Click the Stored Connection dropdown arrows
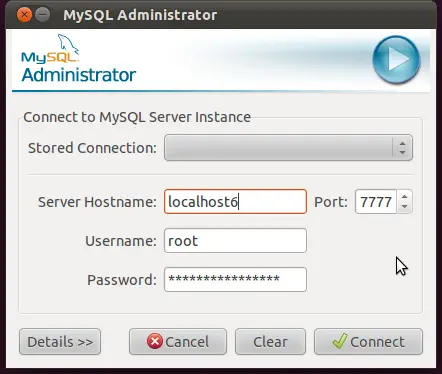This screenshot has height=374, width=442. [x=402, y=148]
